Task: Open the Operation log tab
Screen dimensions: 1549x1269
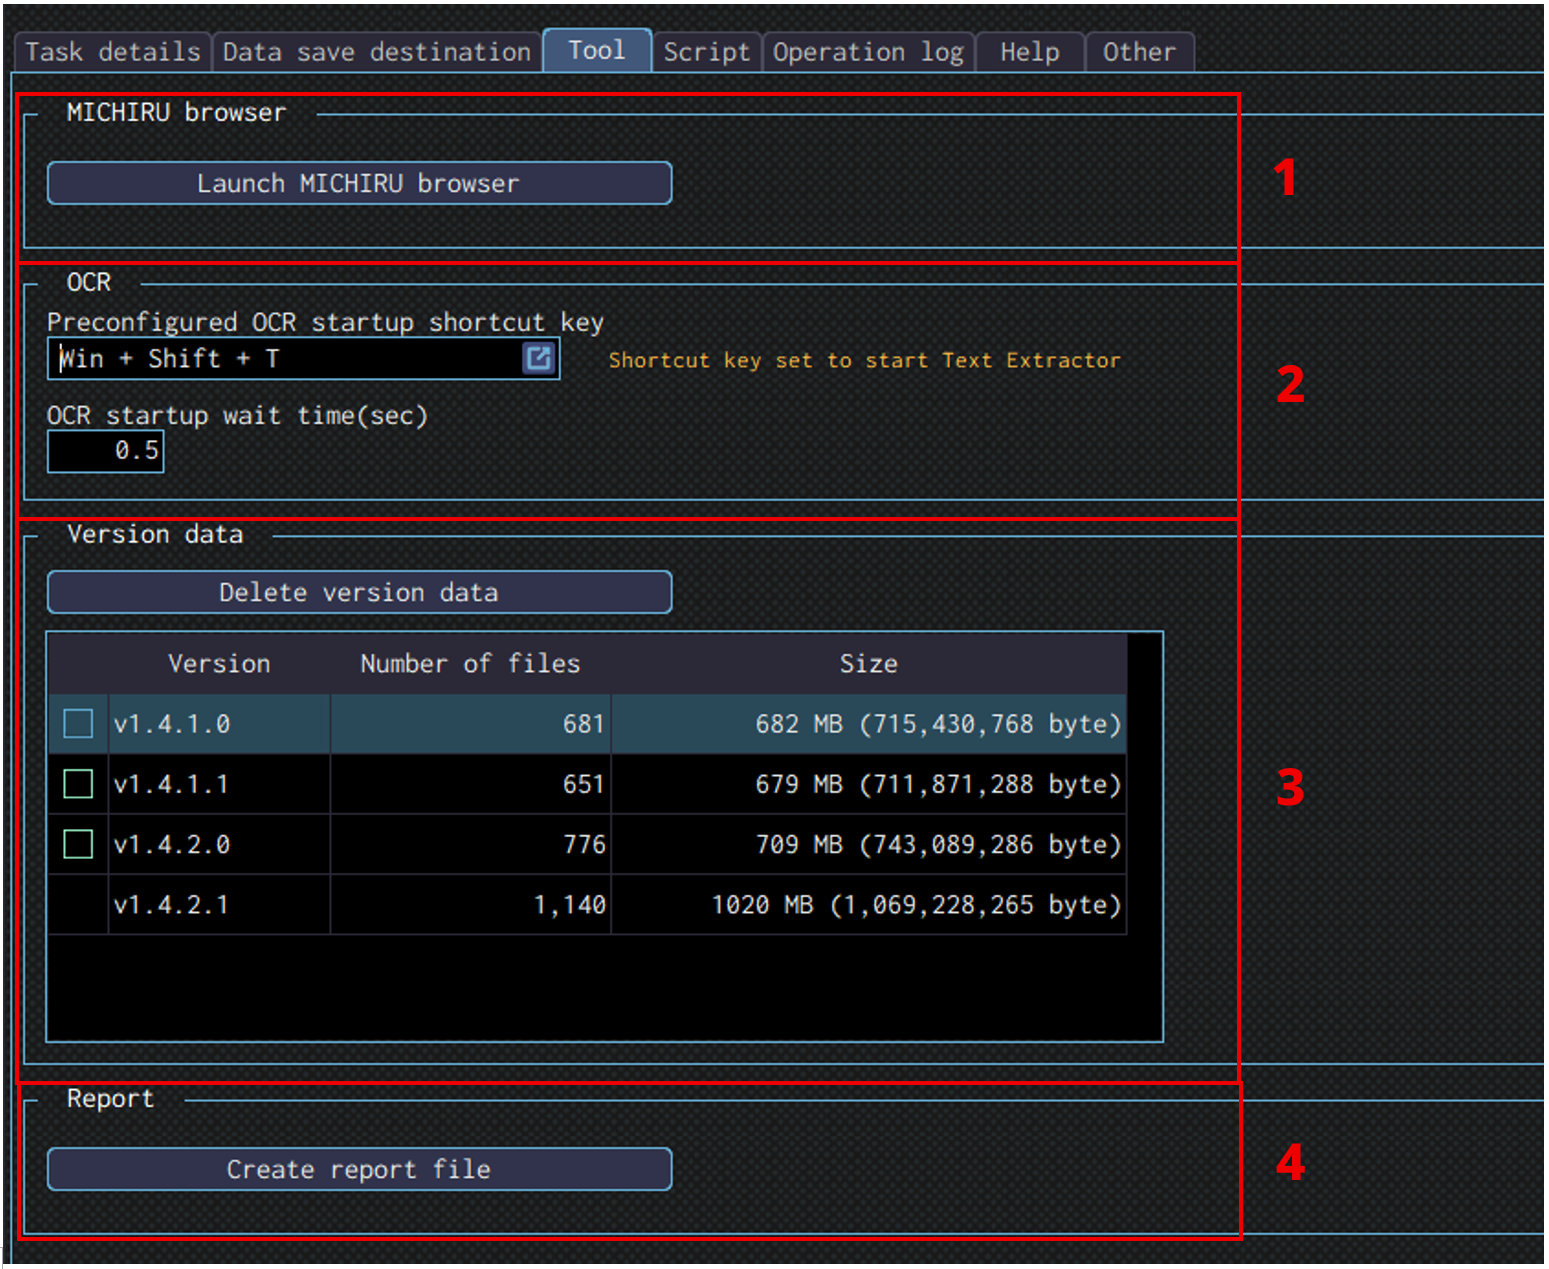Action: click(868, 52)
